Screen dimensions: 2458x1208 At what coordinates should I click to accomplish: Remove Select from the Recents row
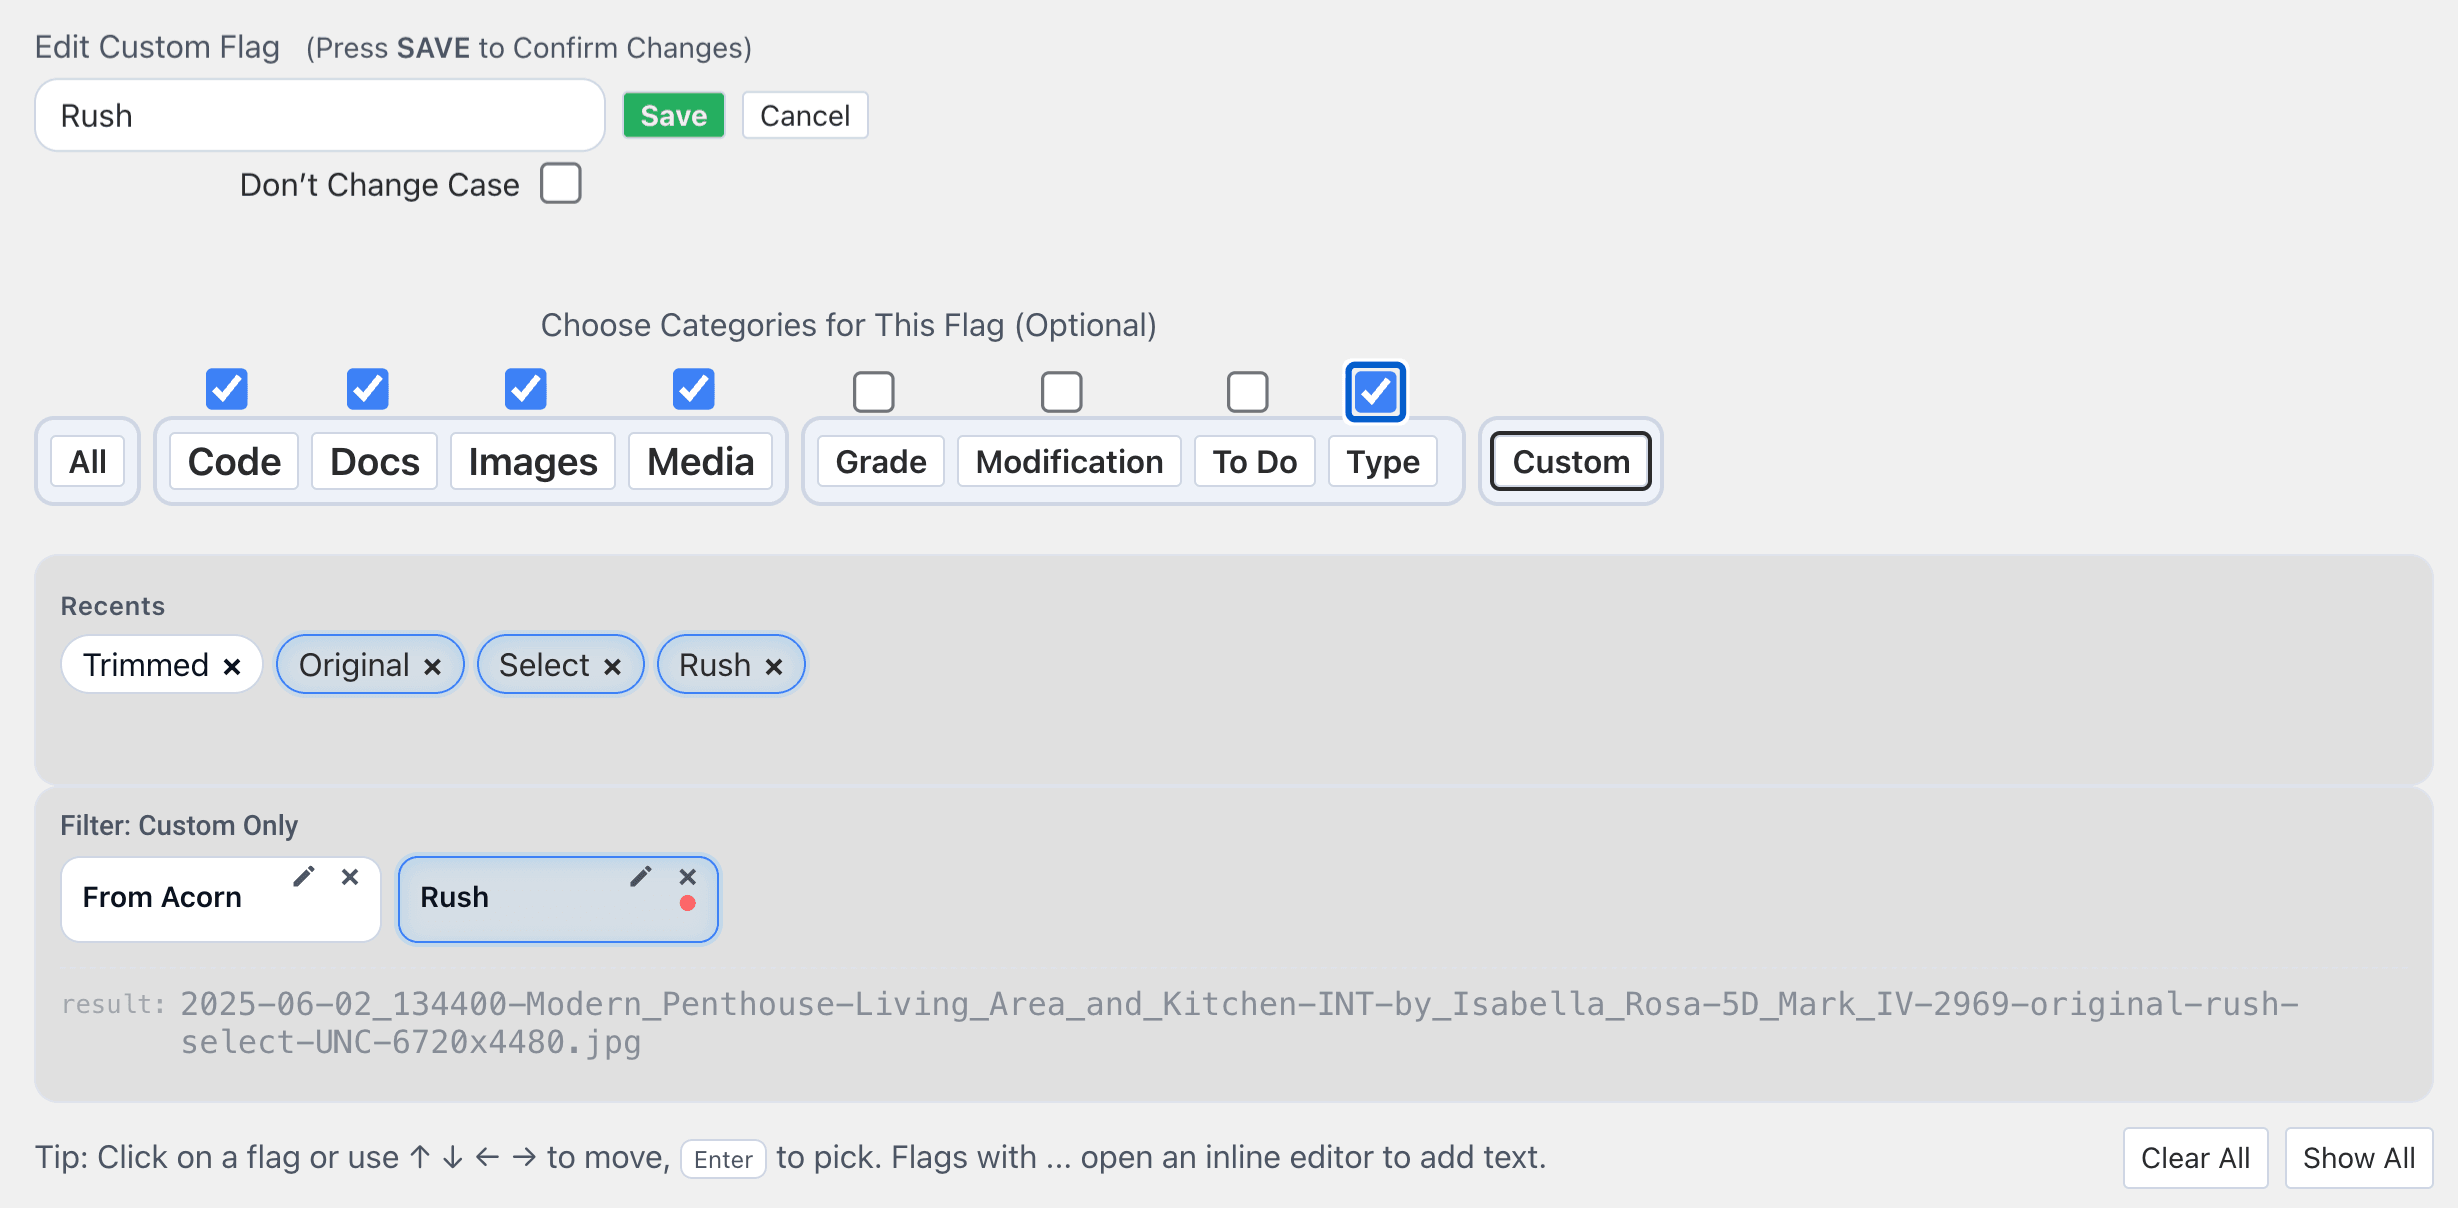pyautogui.click(x=613, y=665)
